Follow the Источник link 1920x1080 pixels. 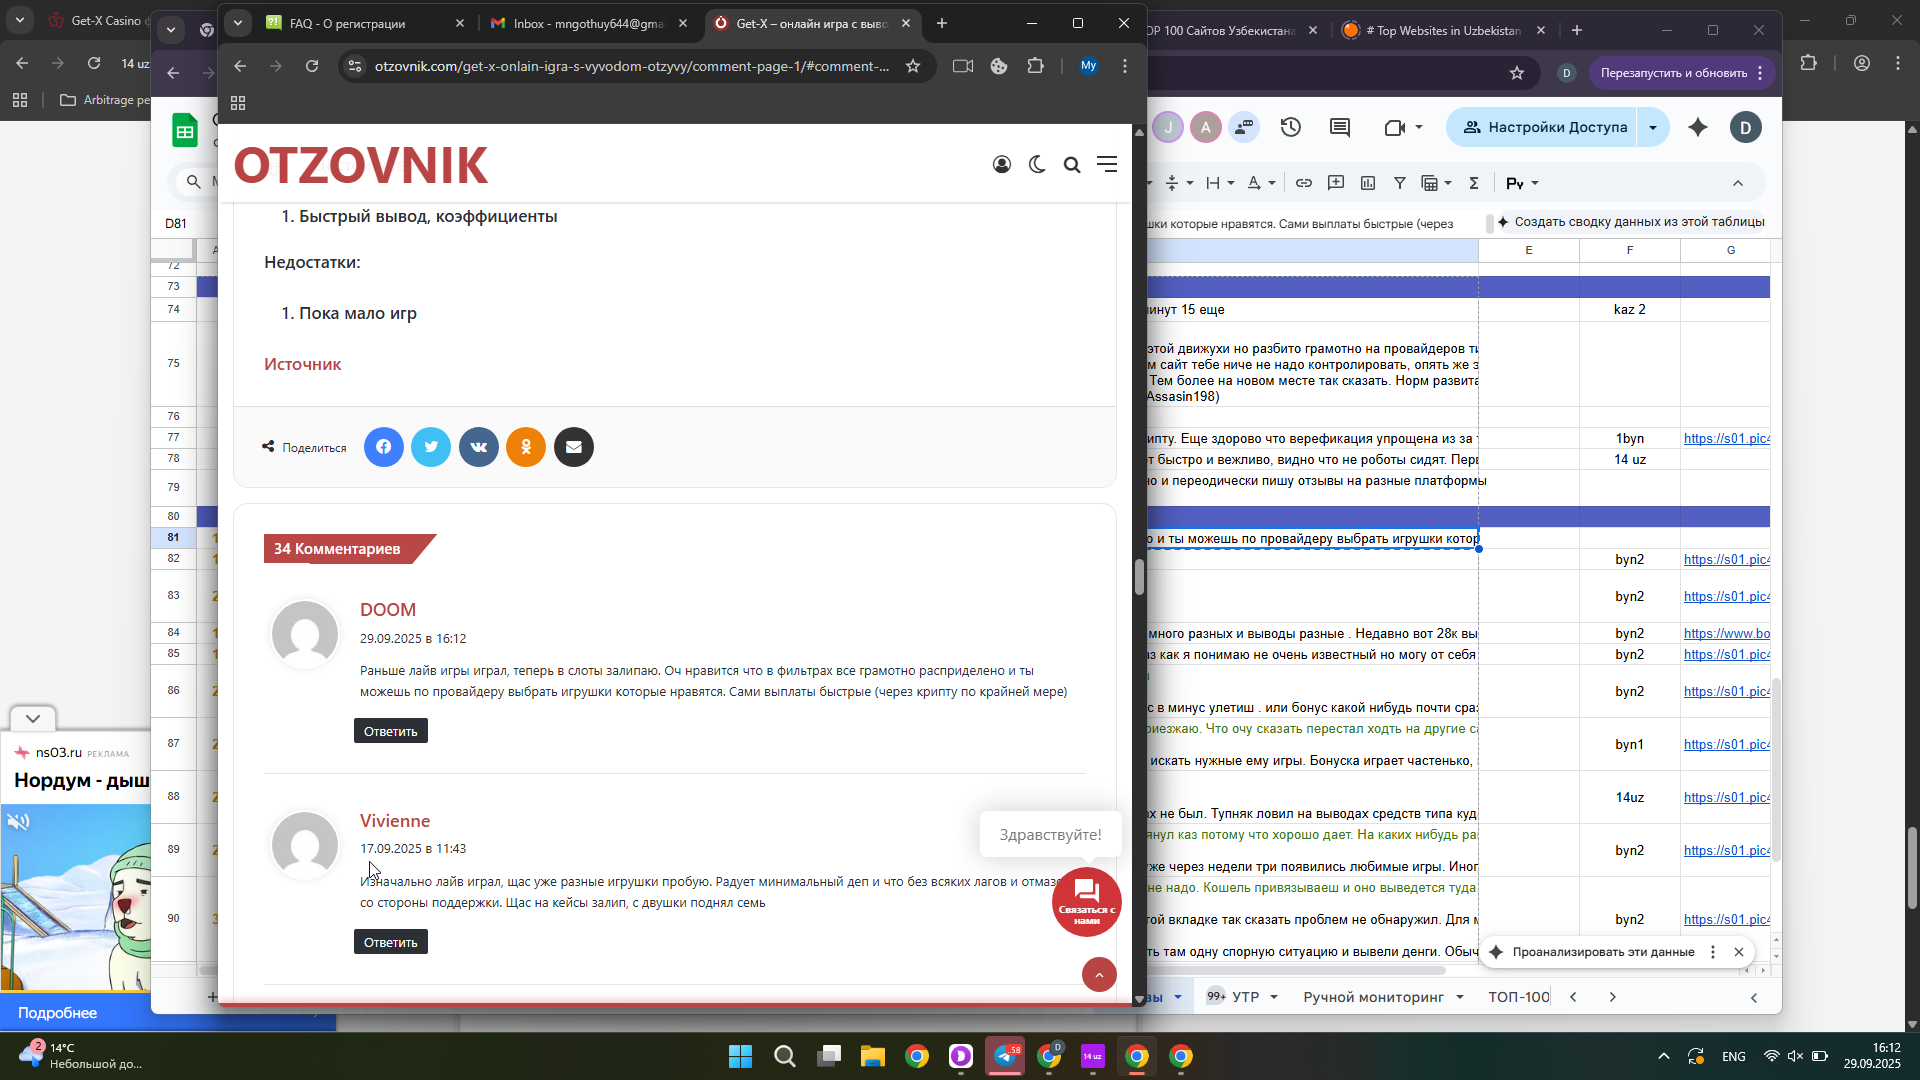tap(302, 364)
